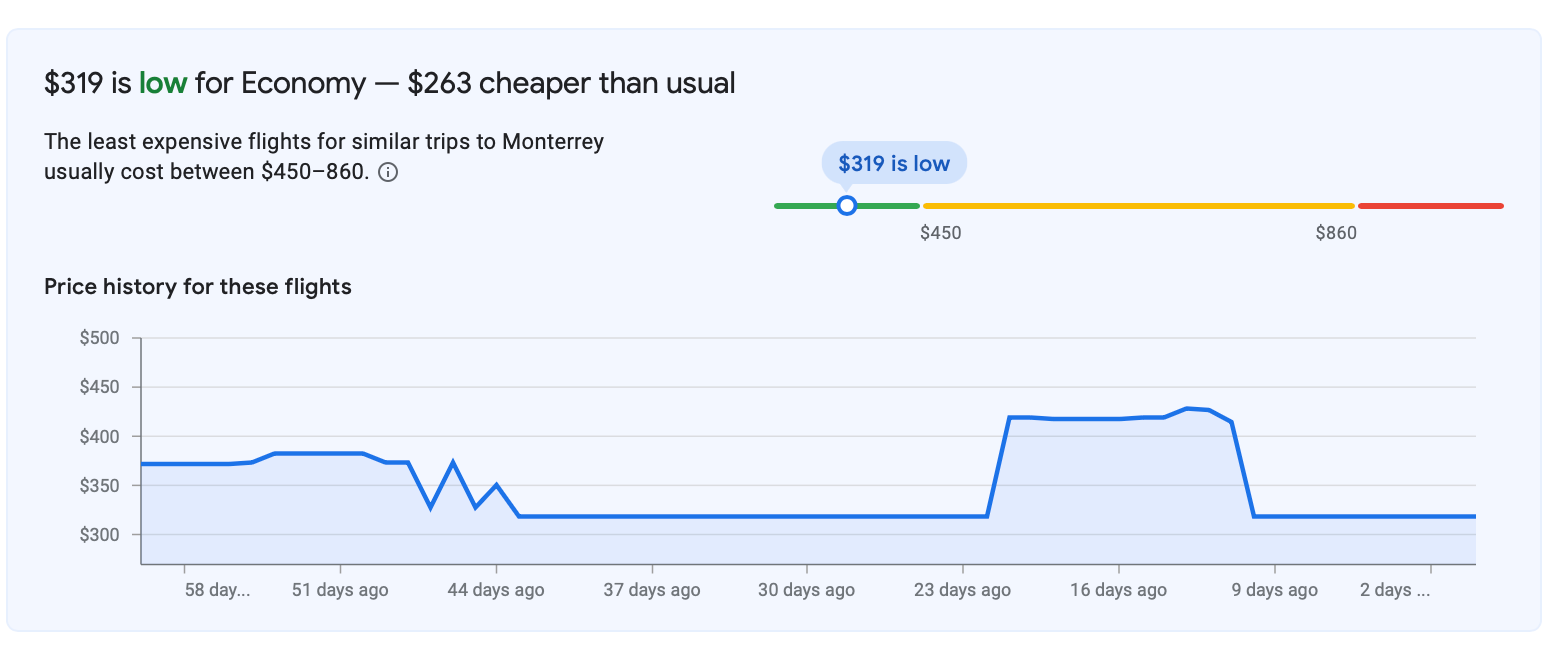Click the "23 days ago" x-axis label
1564x652 pixels.
(963, 590)
